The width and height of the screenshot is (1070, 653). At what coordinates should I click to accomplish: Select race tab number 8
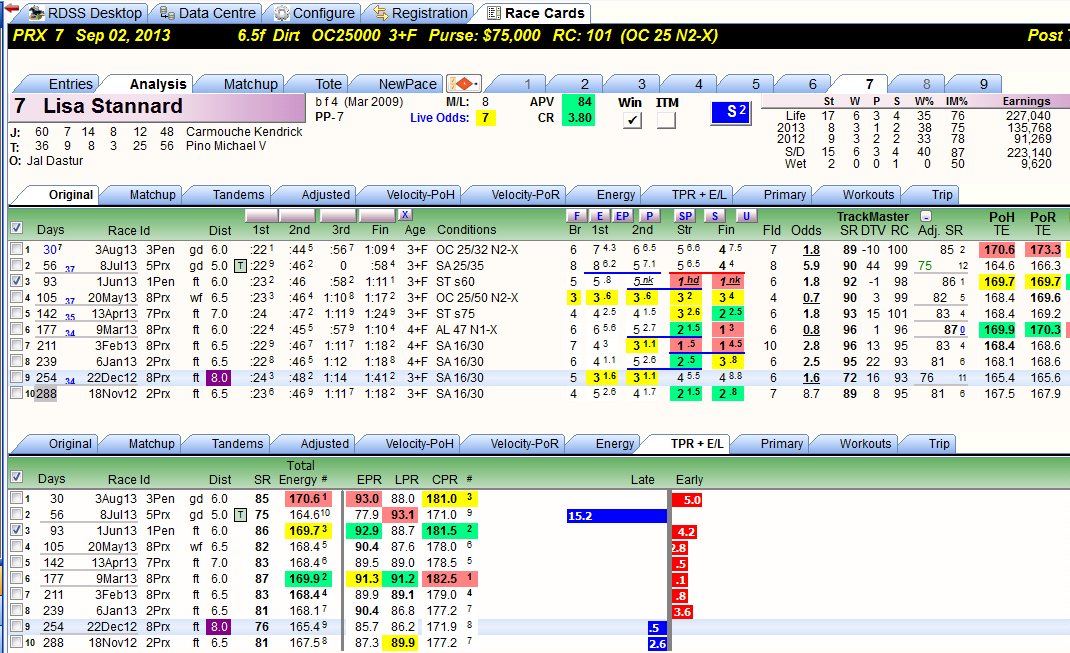(x=926, y=84)
